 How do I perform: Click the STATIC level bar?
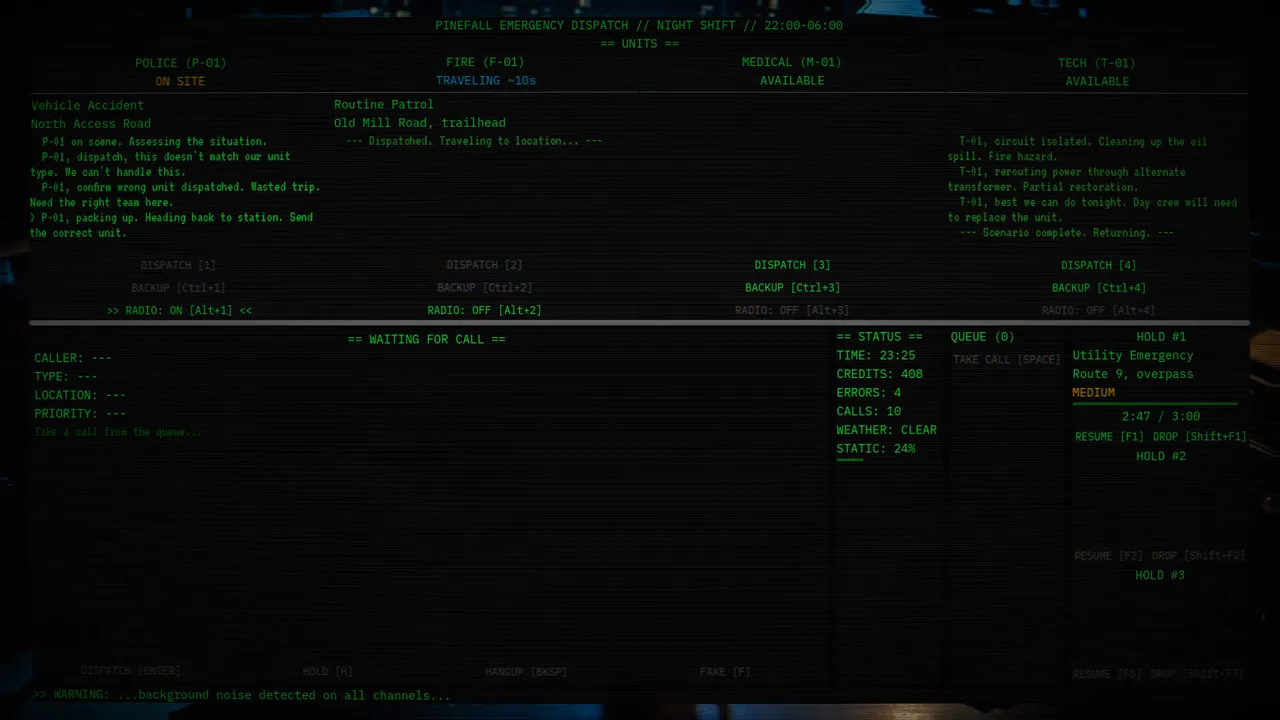pos(849,460)
